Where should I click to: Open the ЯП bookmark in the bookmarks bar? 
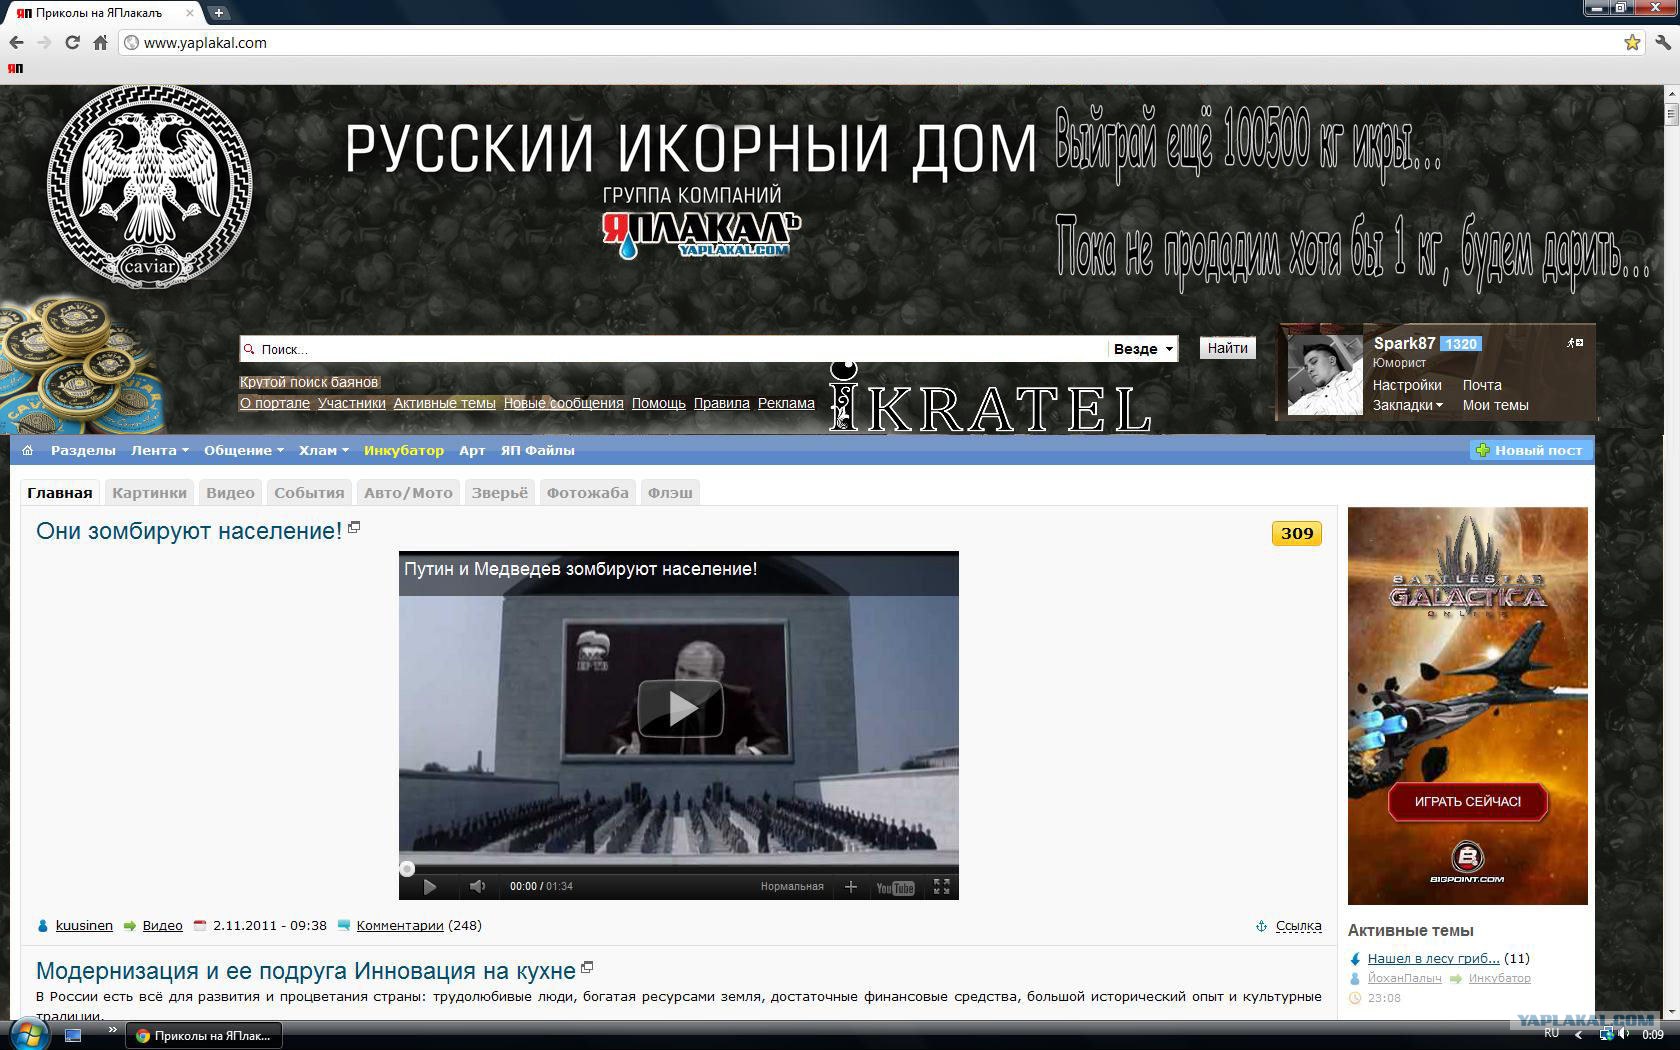[x=15, y=68]
